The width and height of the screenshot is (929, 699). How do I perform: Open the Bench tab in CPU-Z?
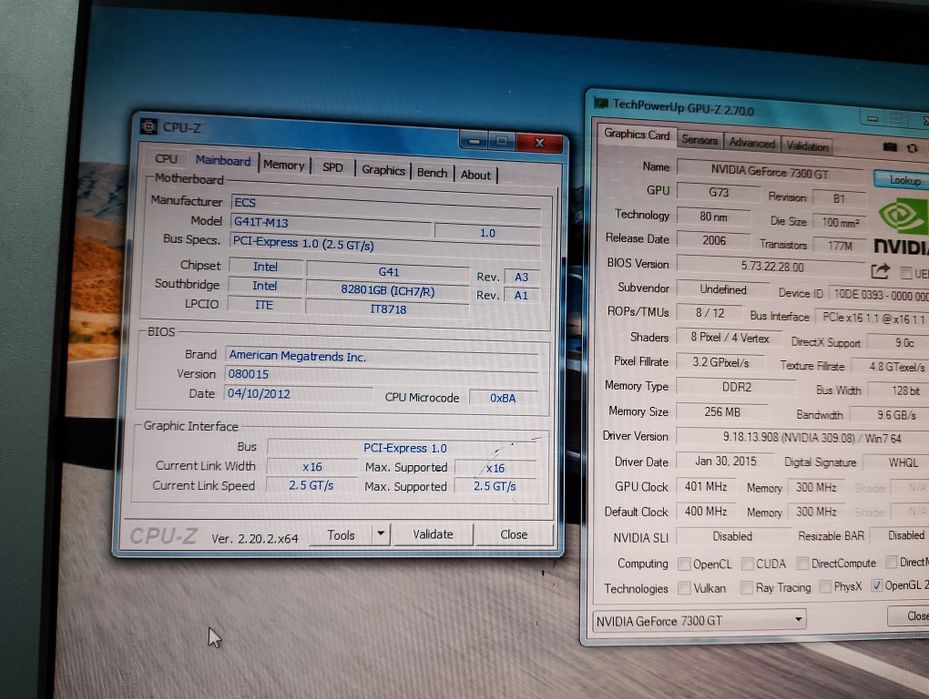coord(432,172)
